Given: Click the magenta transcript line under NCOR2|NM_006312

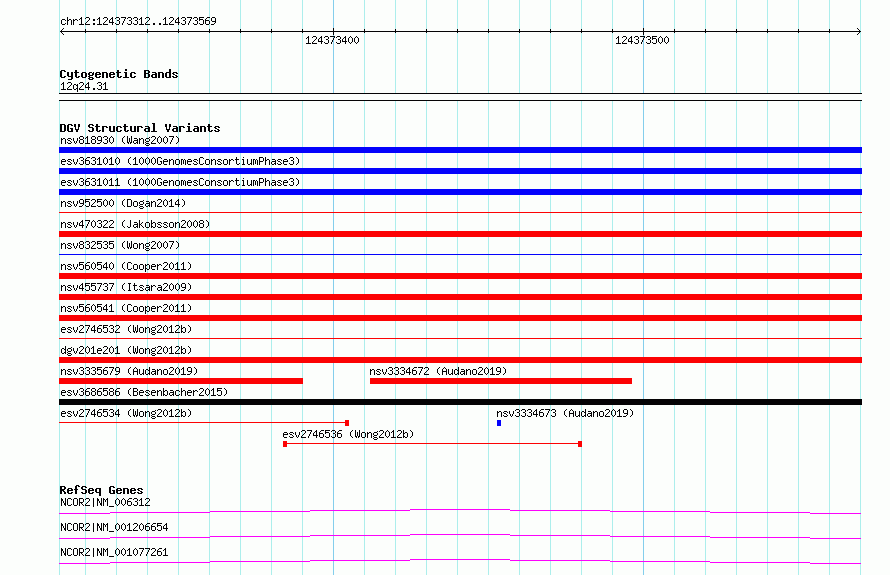Looking at the screenshot, I should (x=460, y=511).
